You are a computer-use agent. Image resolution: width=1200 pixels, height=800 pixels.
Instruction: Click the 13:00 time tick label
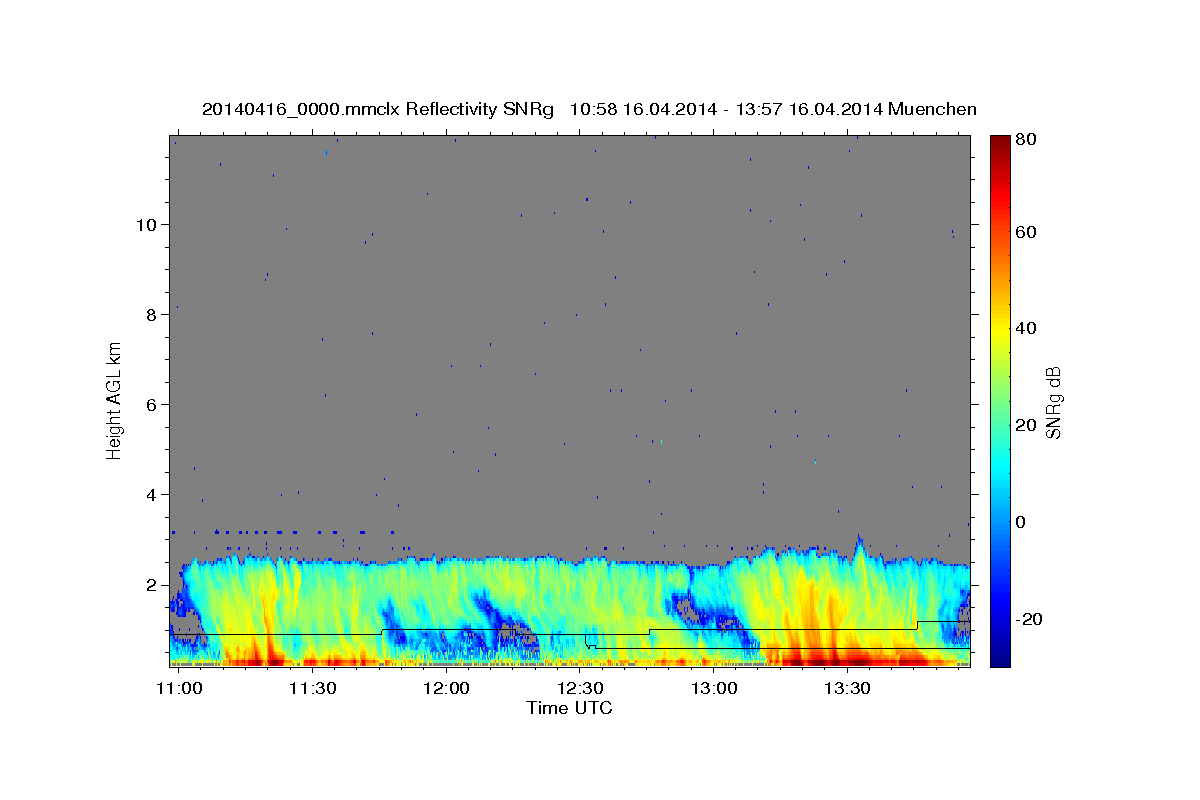[714, 689]
